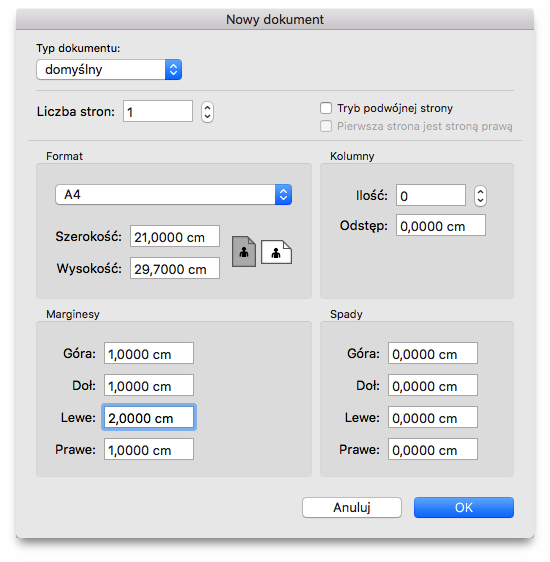Open the A4 page format dropdown

tap(173, 195)
